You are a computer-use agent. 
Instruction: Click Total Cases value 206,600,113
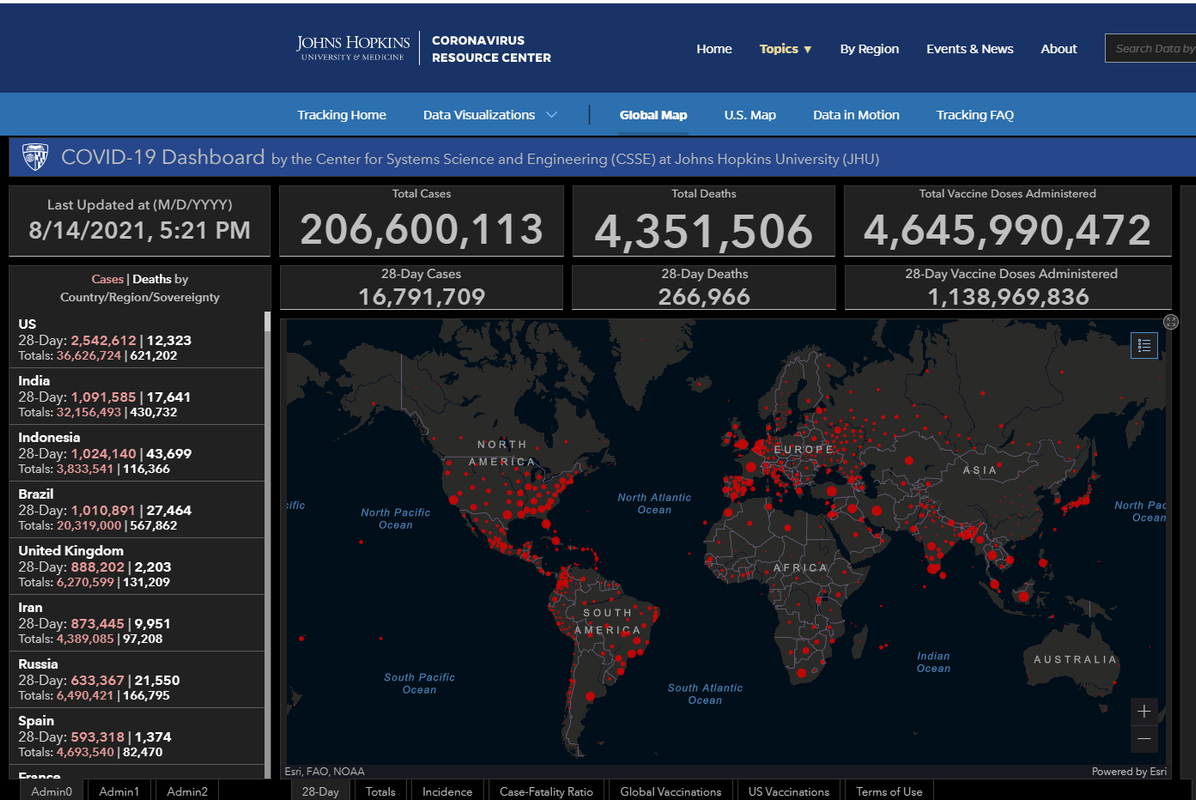tap(422, 230)
